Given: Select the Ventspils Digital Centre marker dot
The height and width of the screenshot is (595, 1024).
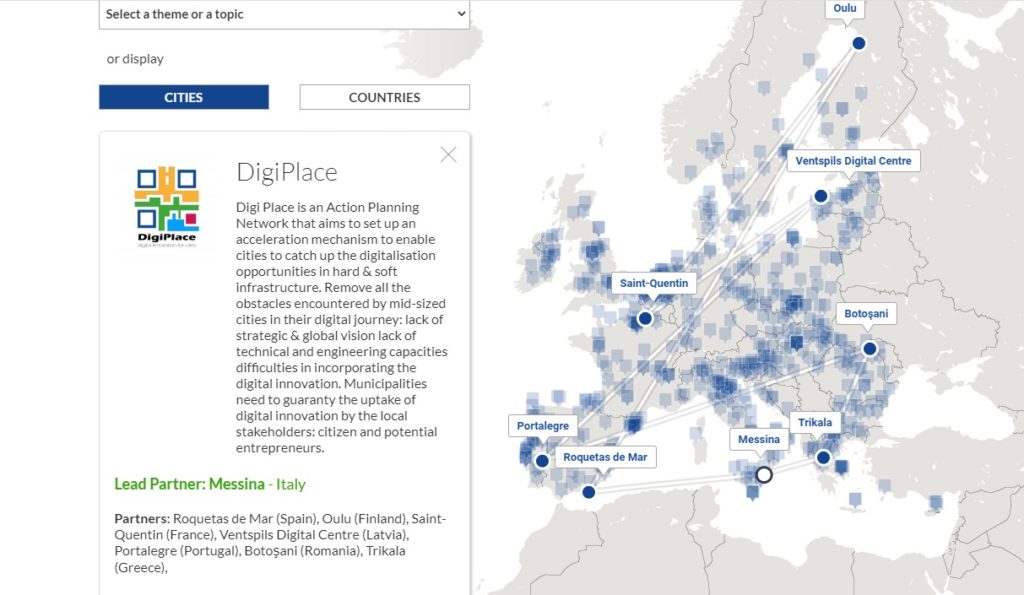Looking at the screenshot, I should [x=821, y=196].
